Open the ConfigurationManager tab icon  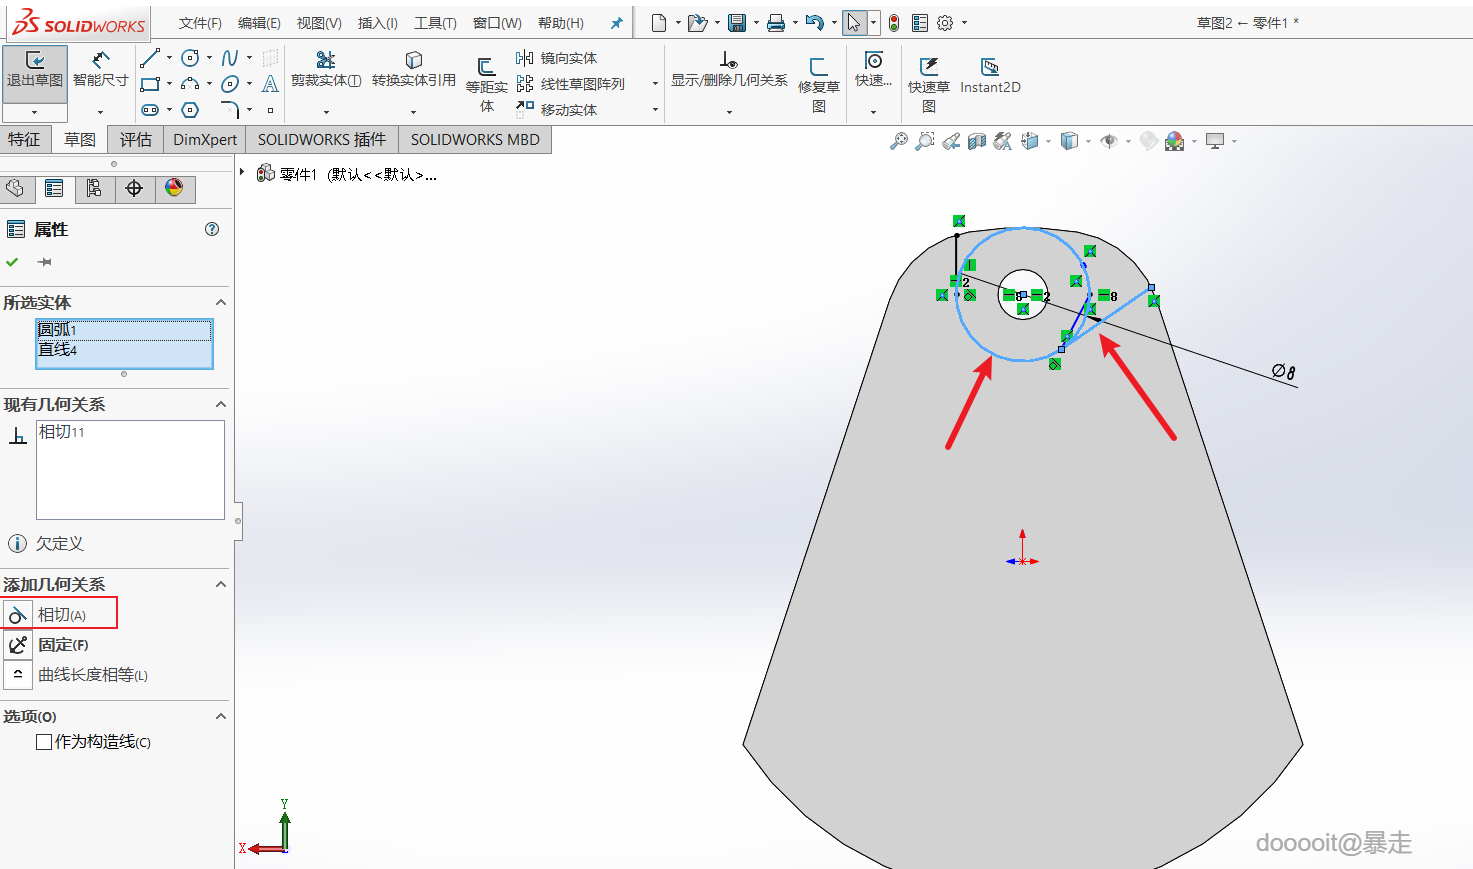(x=94, y=188)
